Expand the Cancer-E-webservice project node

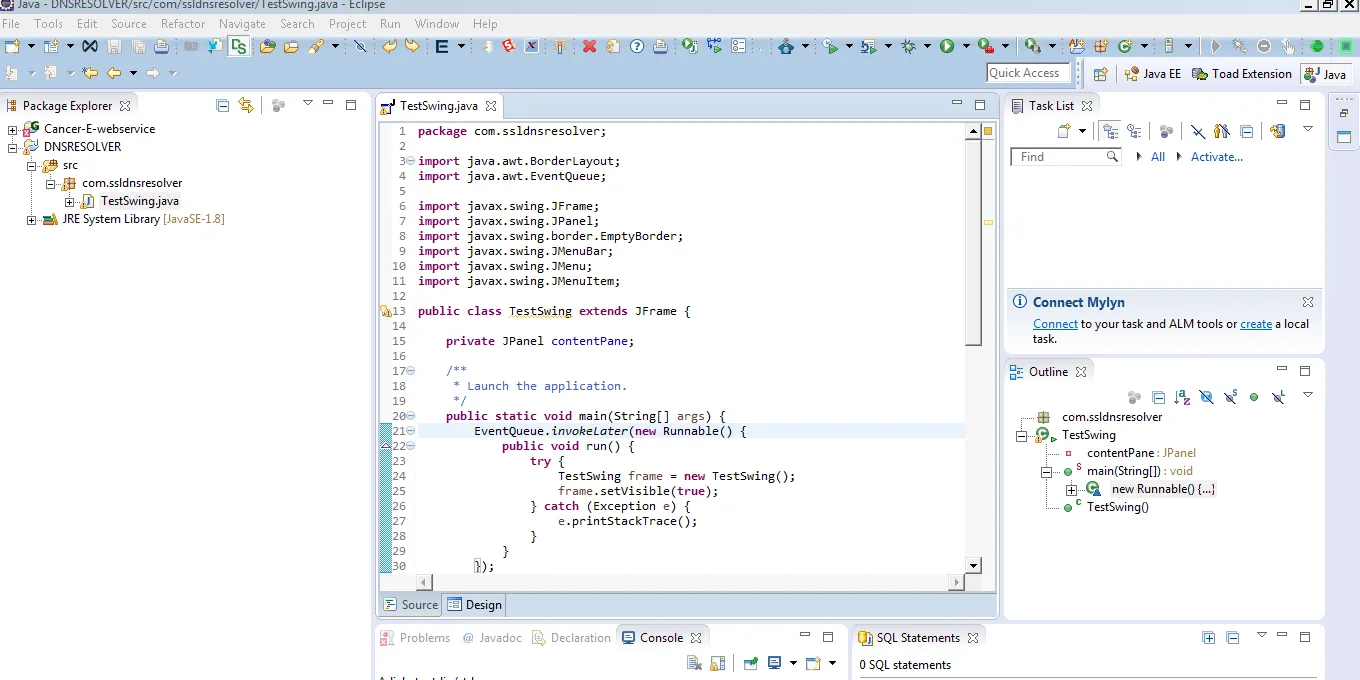click(13, 129)
